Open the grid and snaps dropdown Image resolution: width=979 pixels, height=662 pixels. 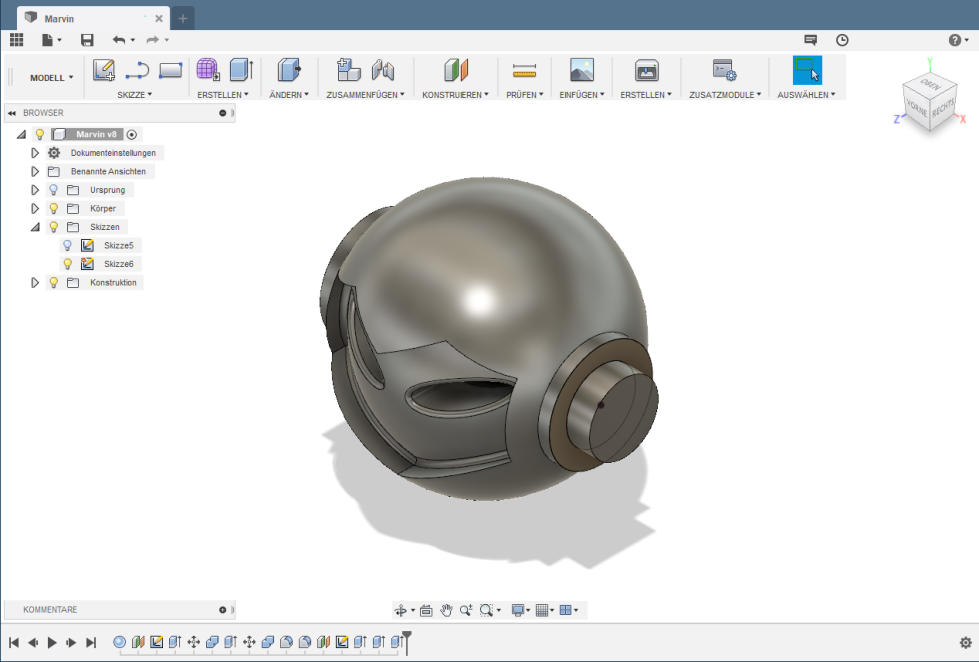[x=545, y=610]
